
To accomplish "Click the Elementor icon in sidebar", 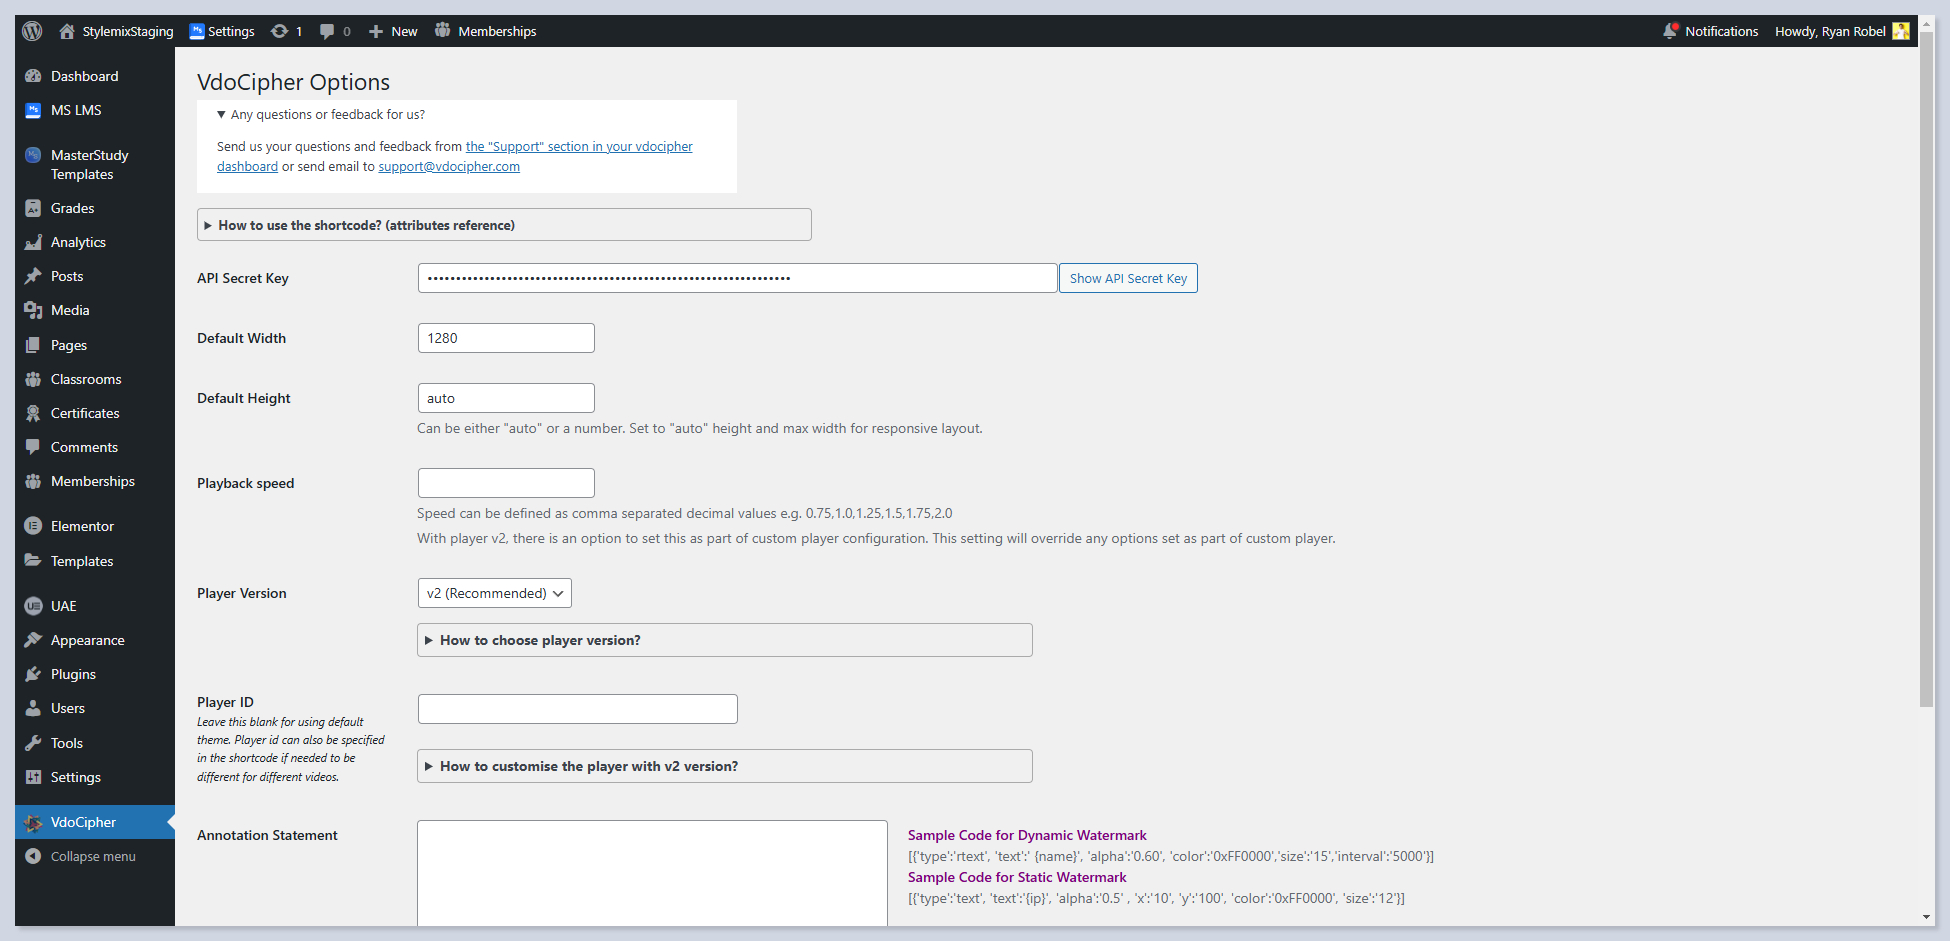I will (33, 526).
